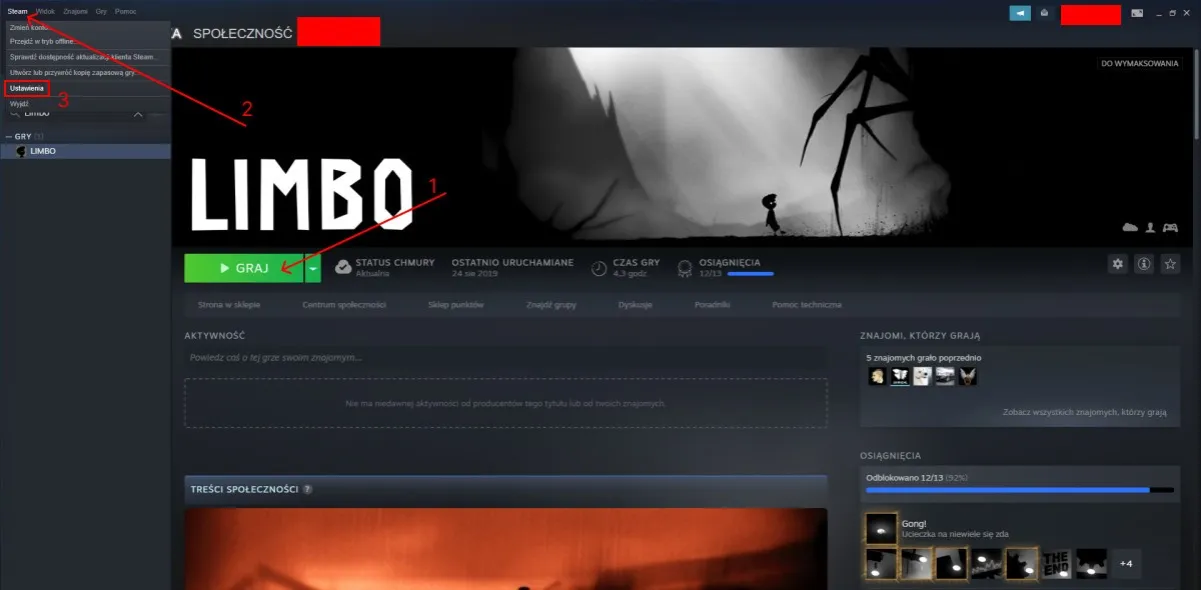Go to Strona w sklepie link
1201x590 pixels.
tap(229, 304)
